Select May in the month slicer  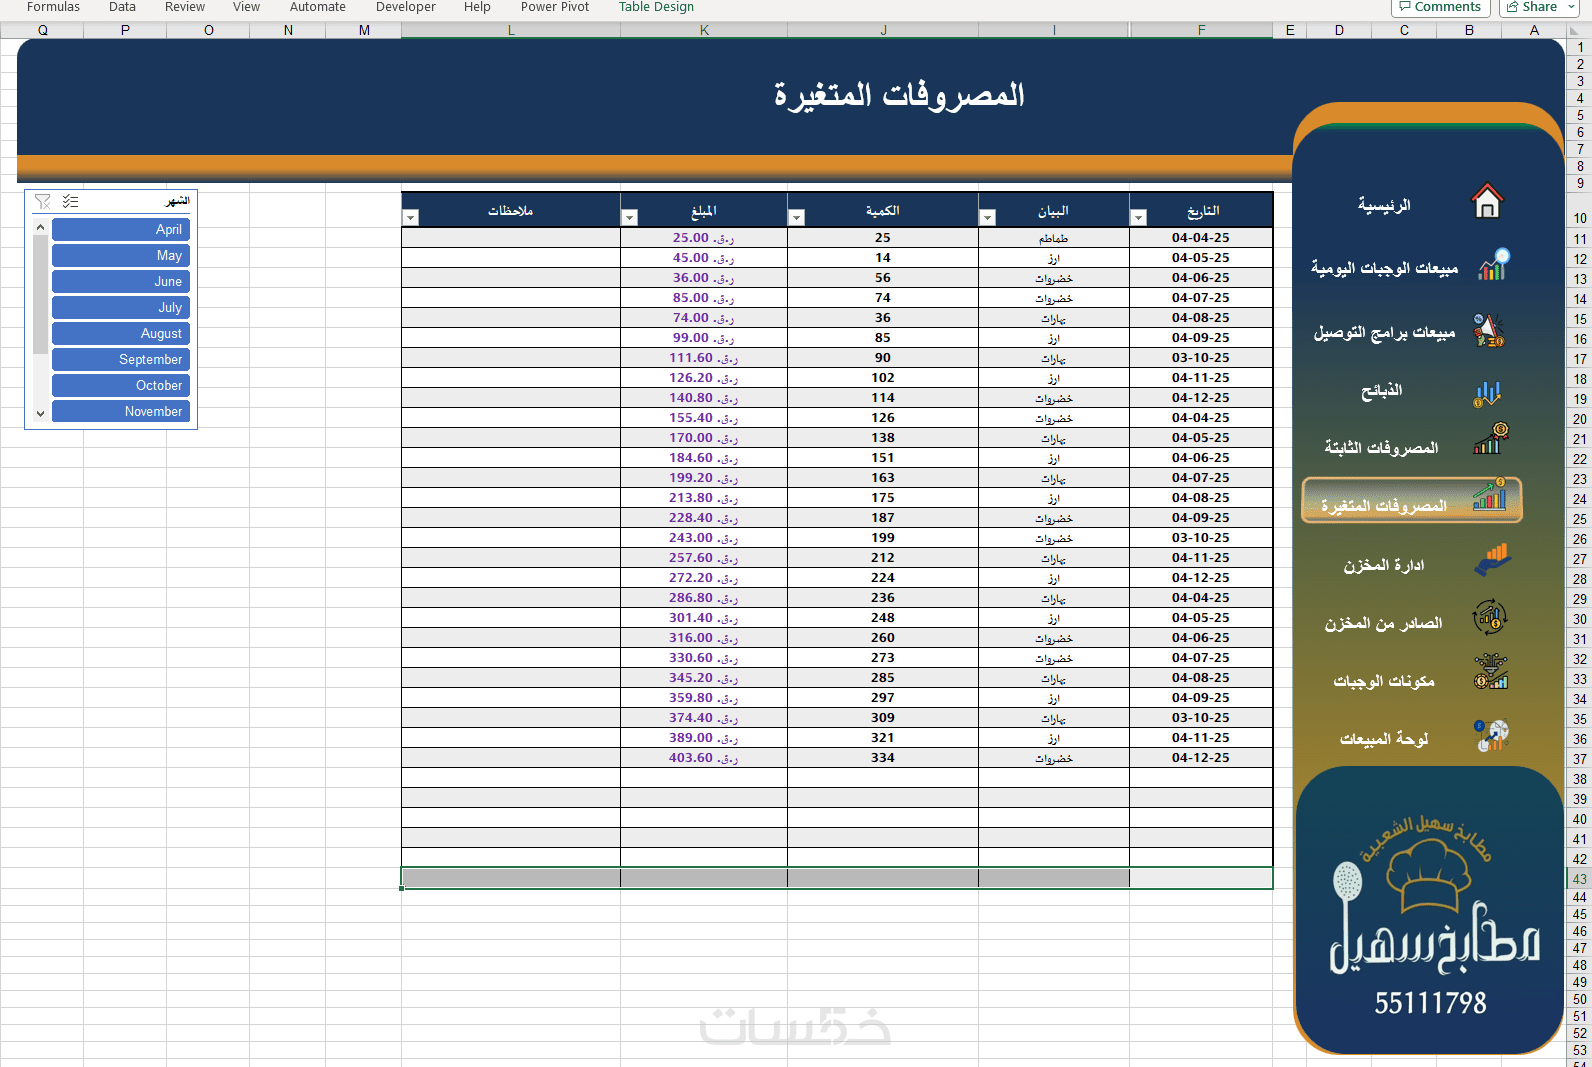pos(121,255)
